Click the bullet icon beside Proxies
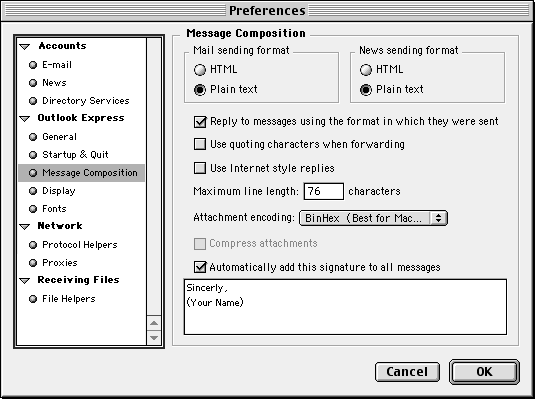 click(33, 263)
